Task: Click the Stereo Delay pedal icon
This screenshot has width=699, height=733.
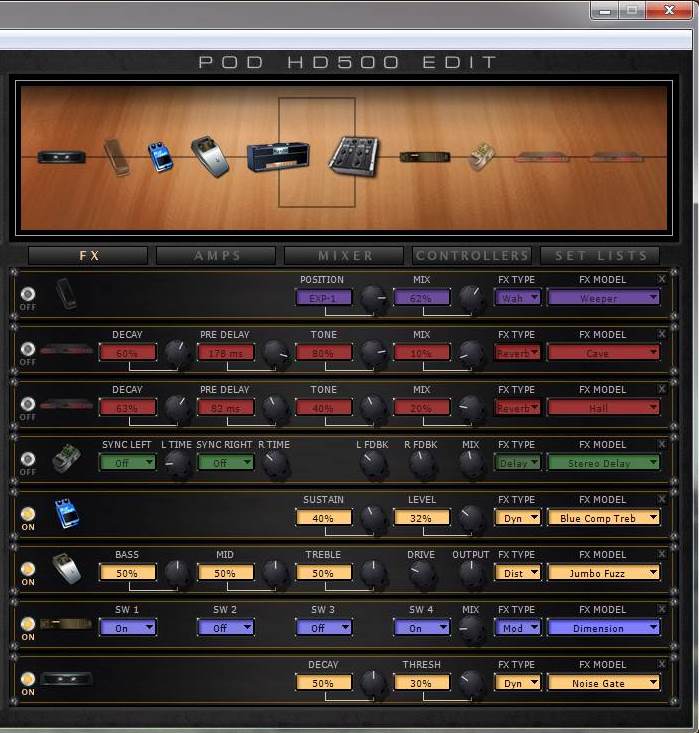Action: click(66, 459)
